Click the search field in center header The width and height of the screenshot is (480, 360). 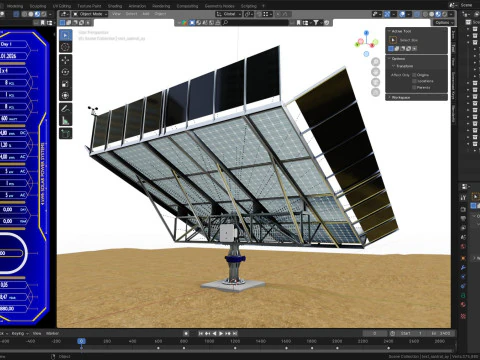[255, 23]
